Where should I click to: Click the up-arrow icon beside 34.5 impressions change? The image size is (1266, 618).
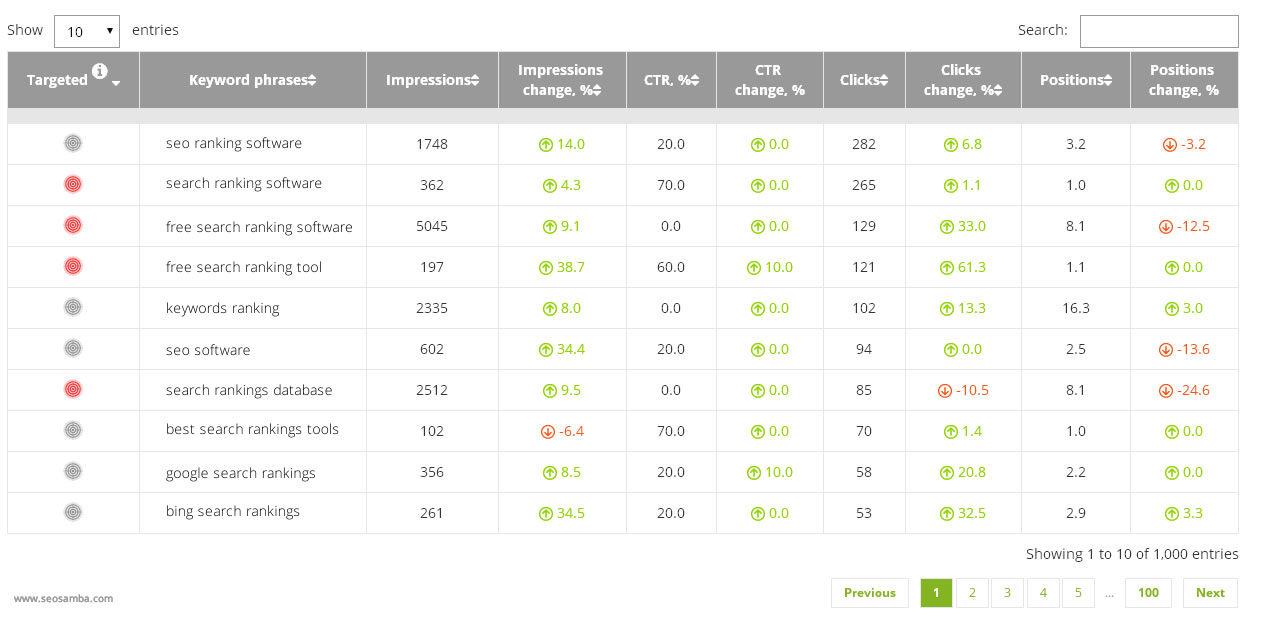546,513
